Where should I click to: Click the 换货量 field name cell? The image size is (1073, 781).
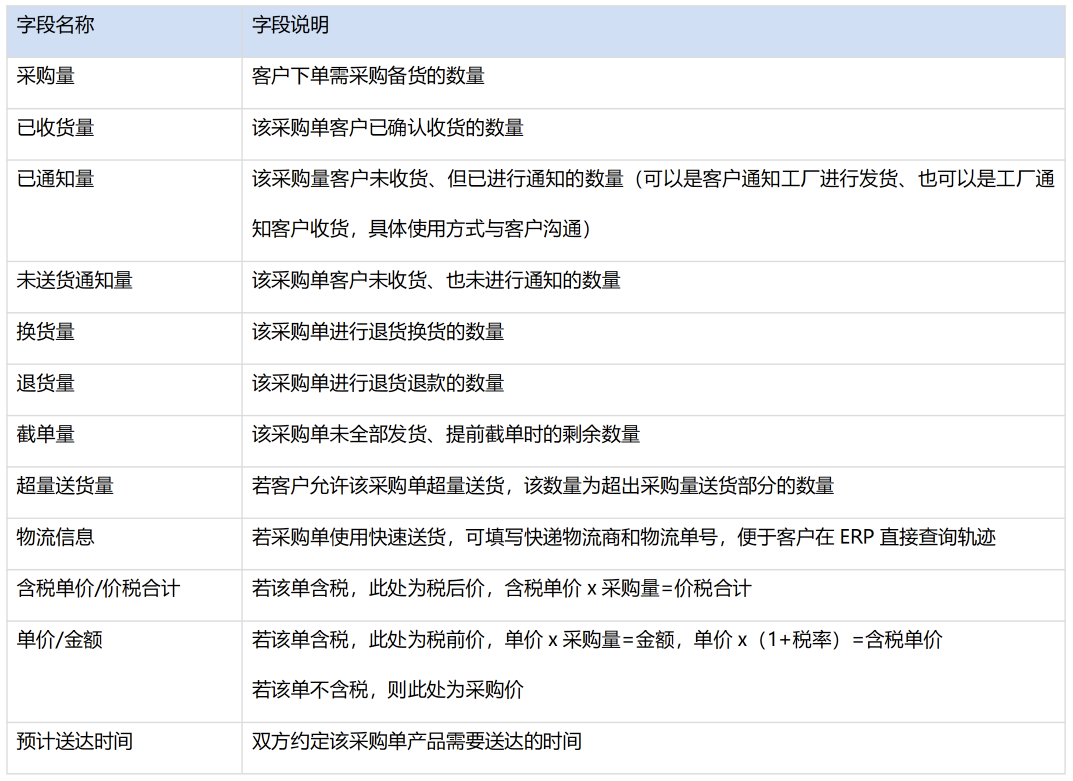46,332
